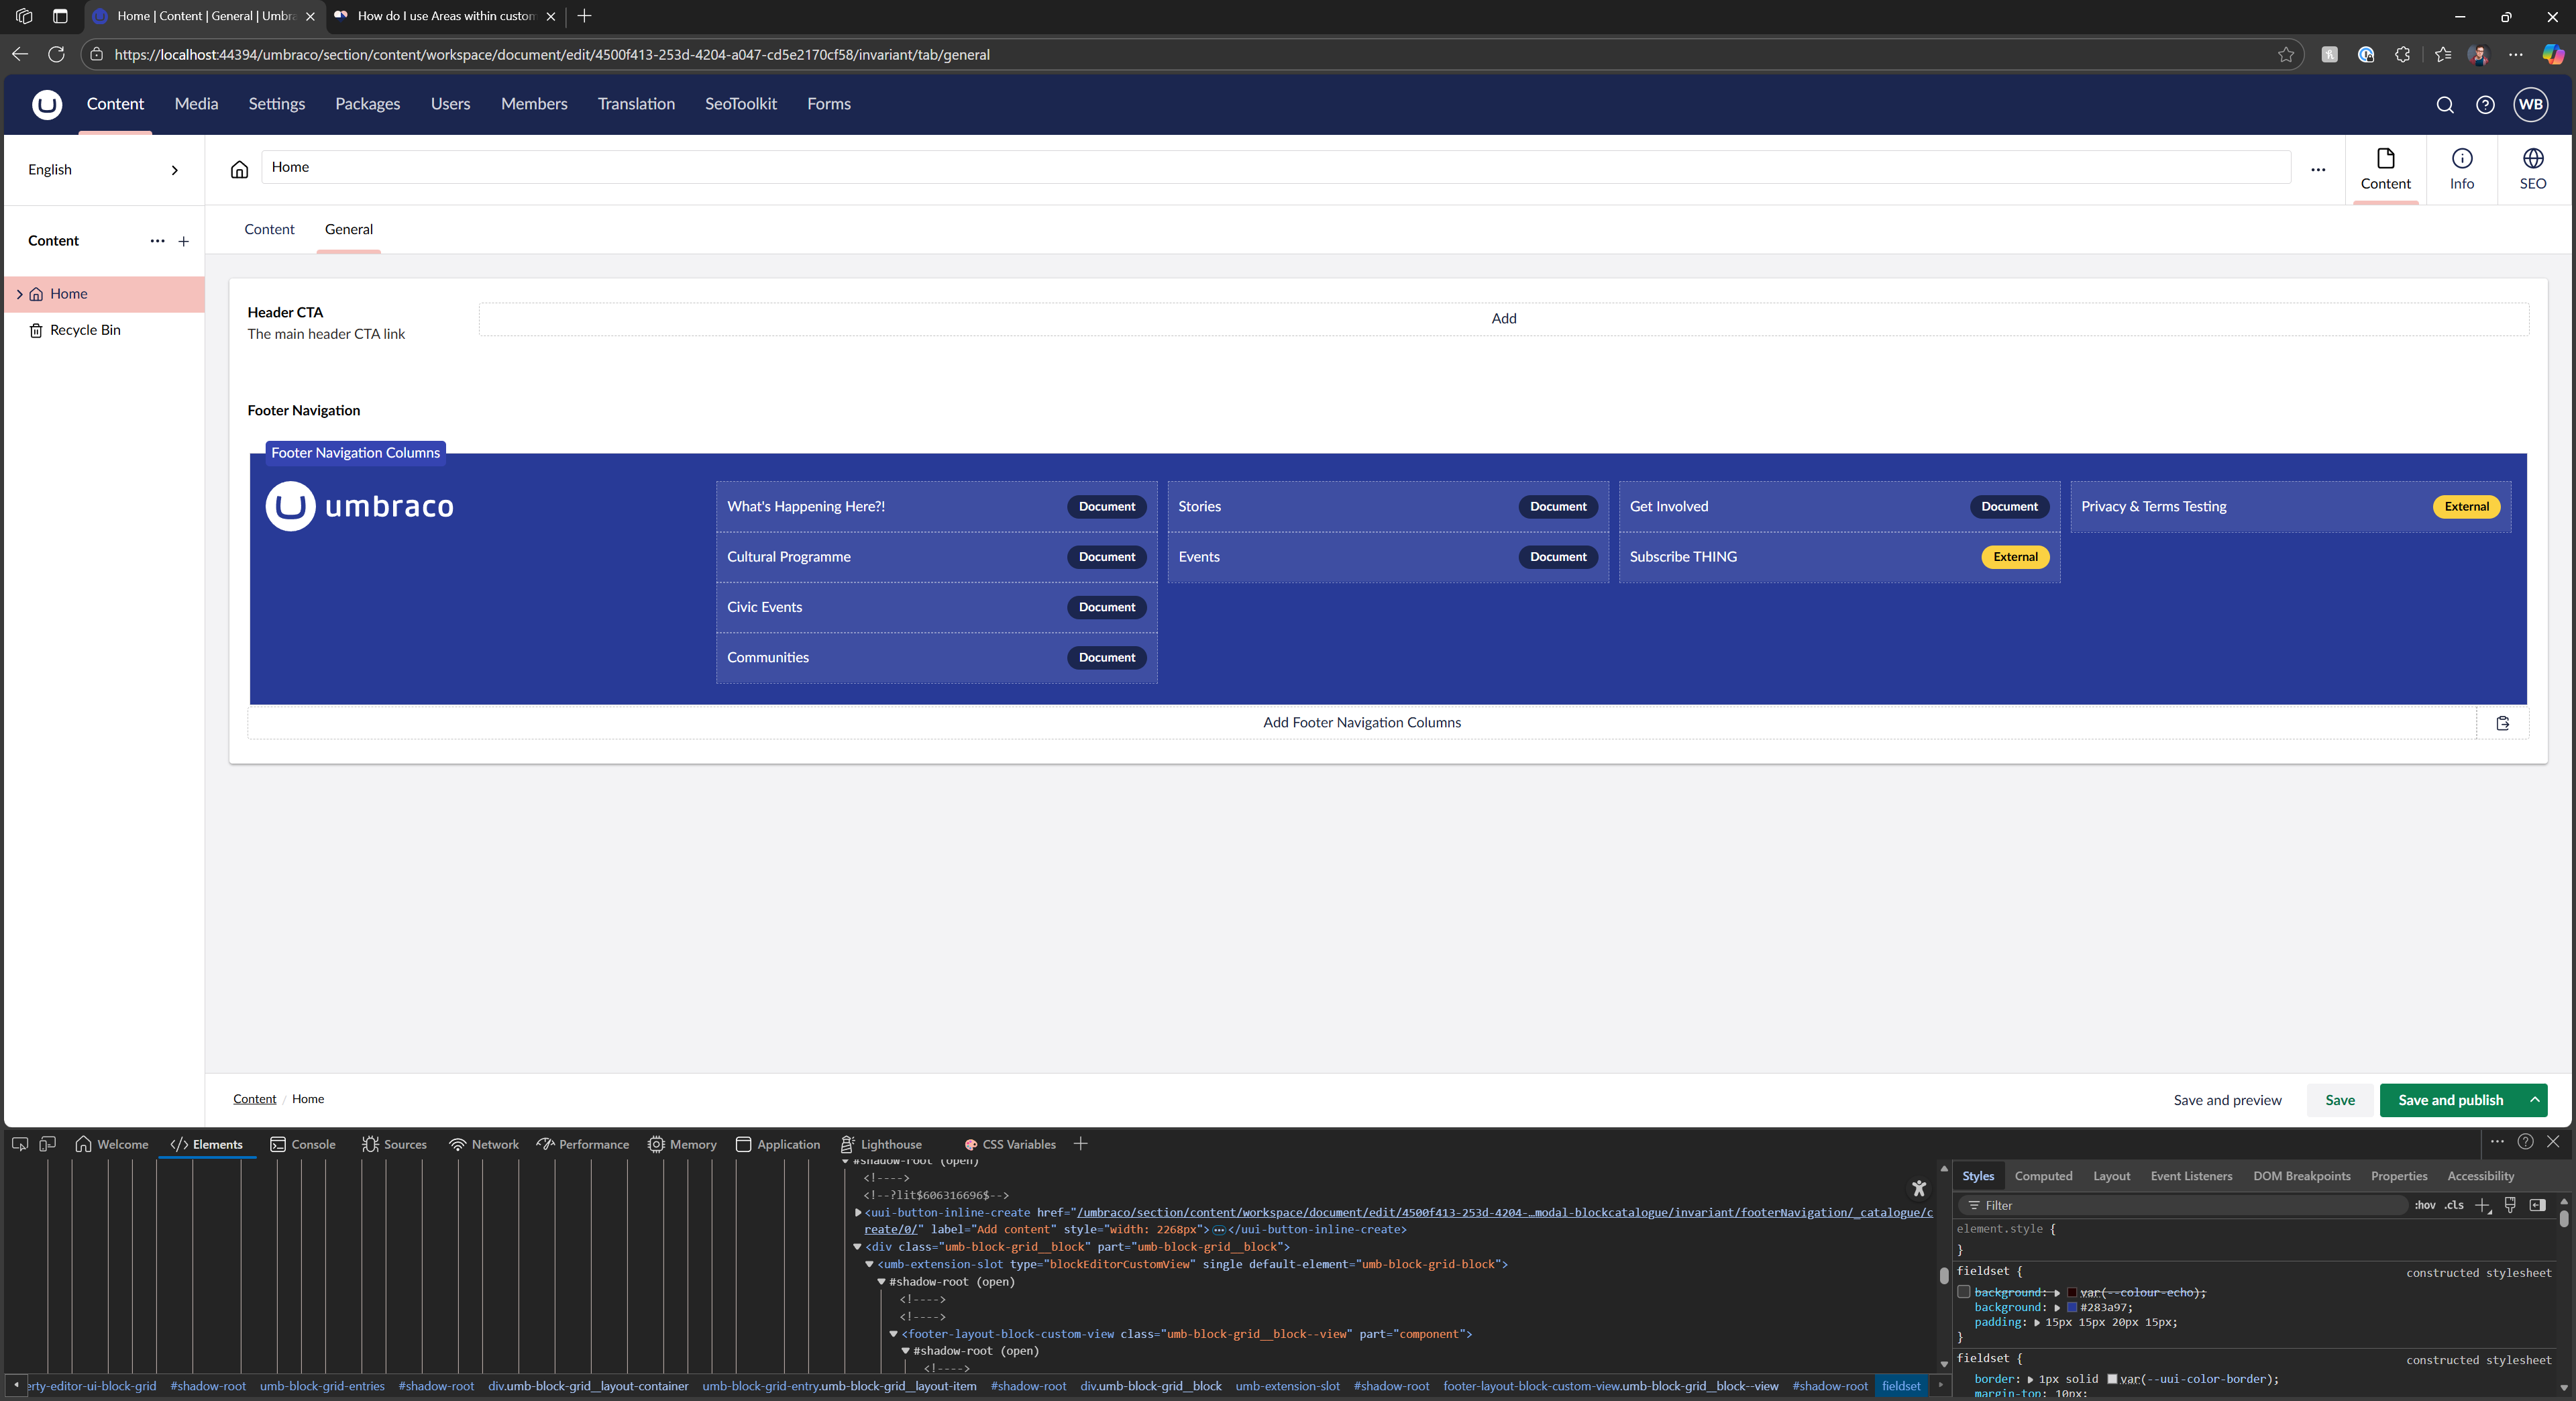The height and width of the screenshot is (1401, 2576).
Task: Activate the inspect element picker in DevTools
Action: (x=19, y=1144)
